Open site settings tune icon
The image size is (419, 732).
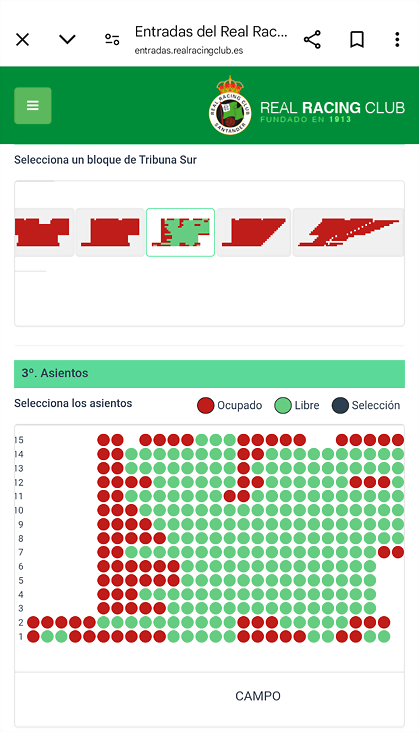[112, 40]
